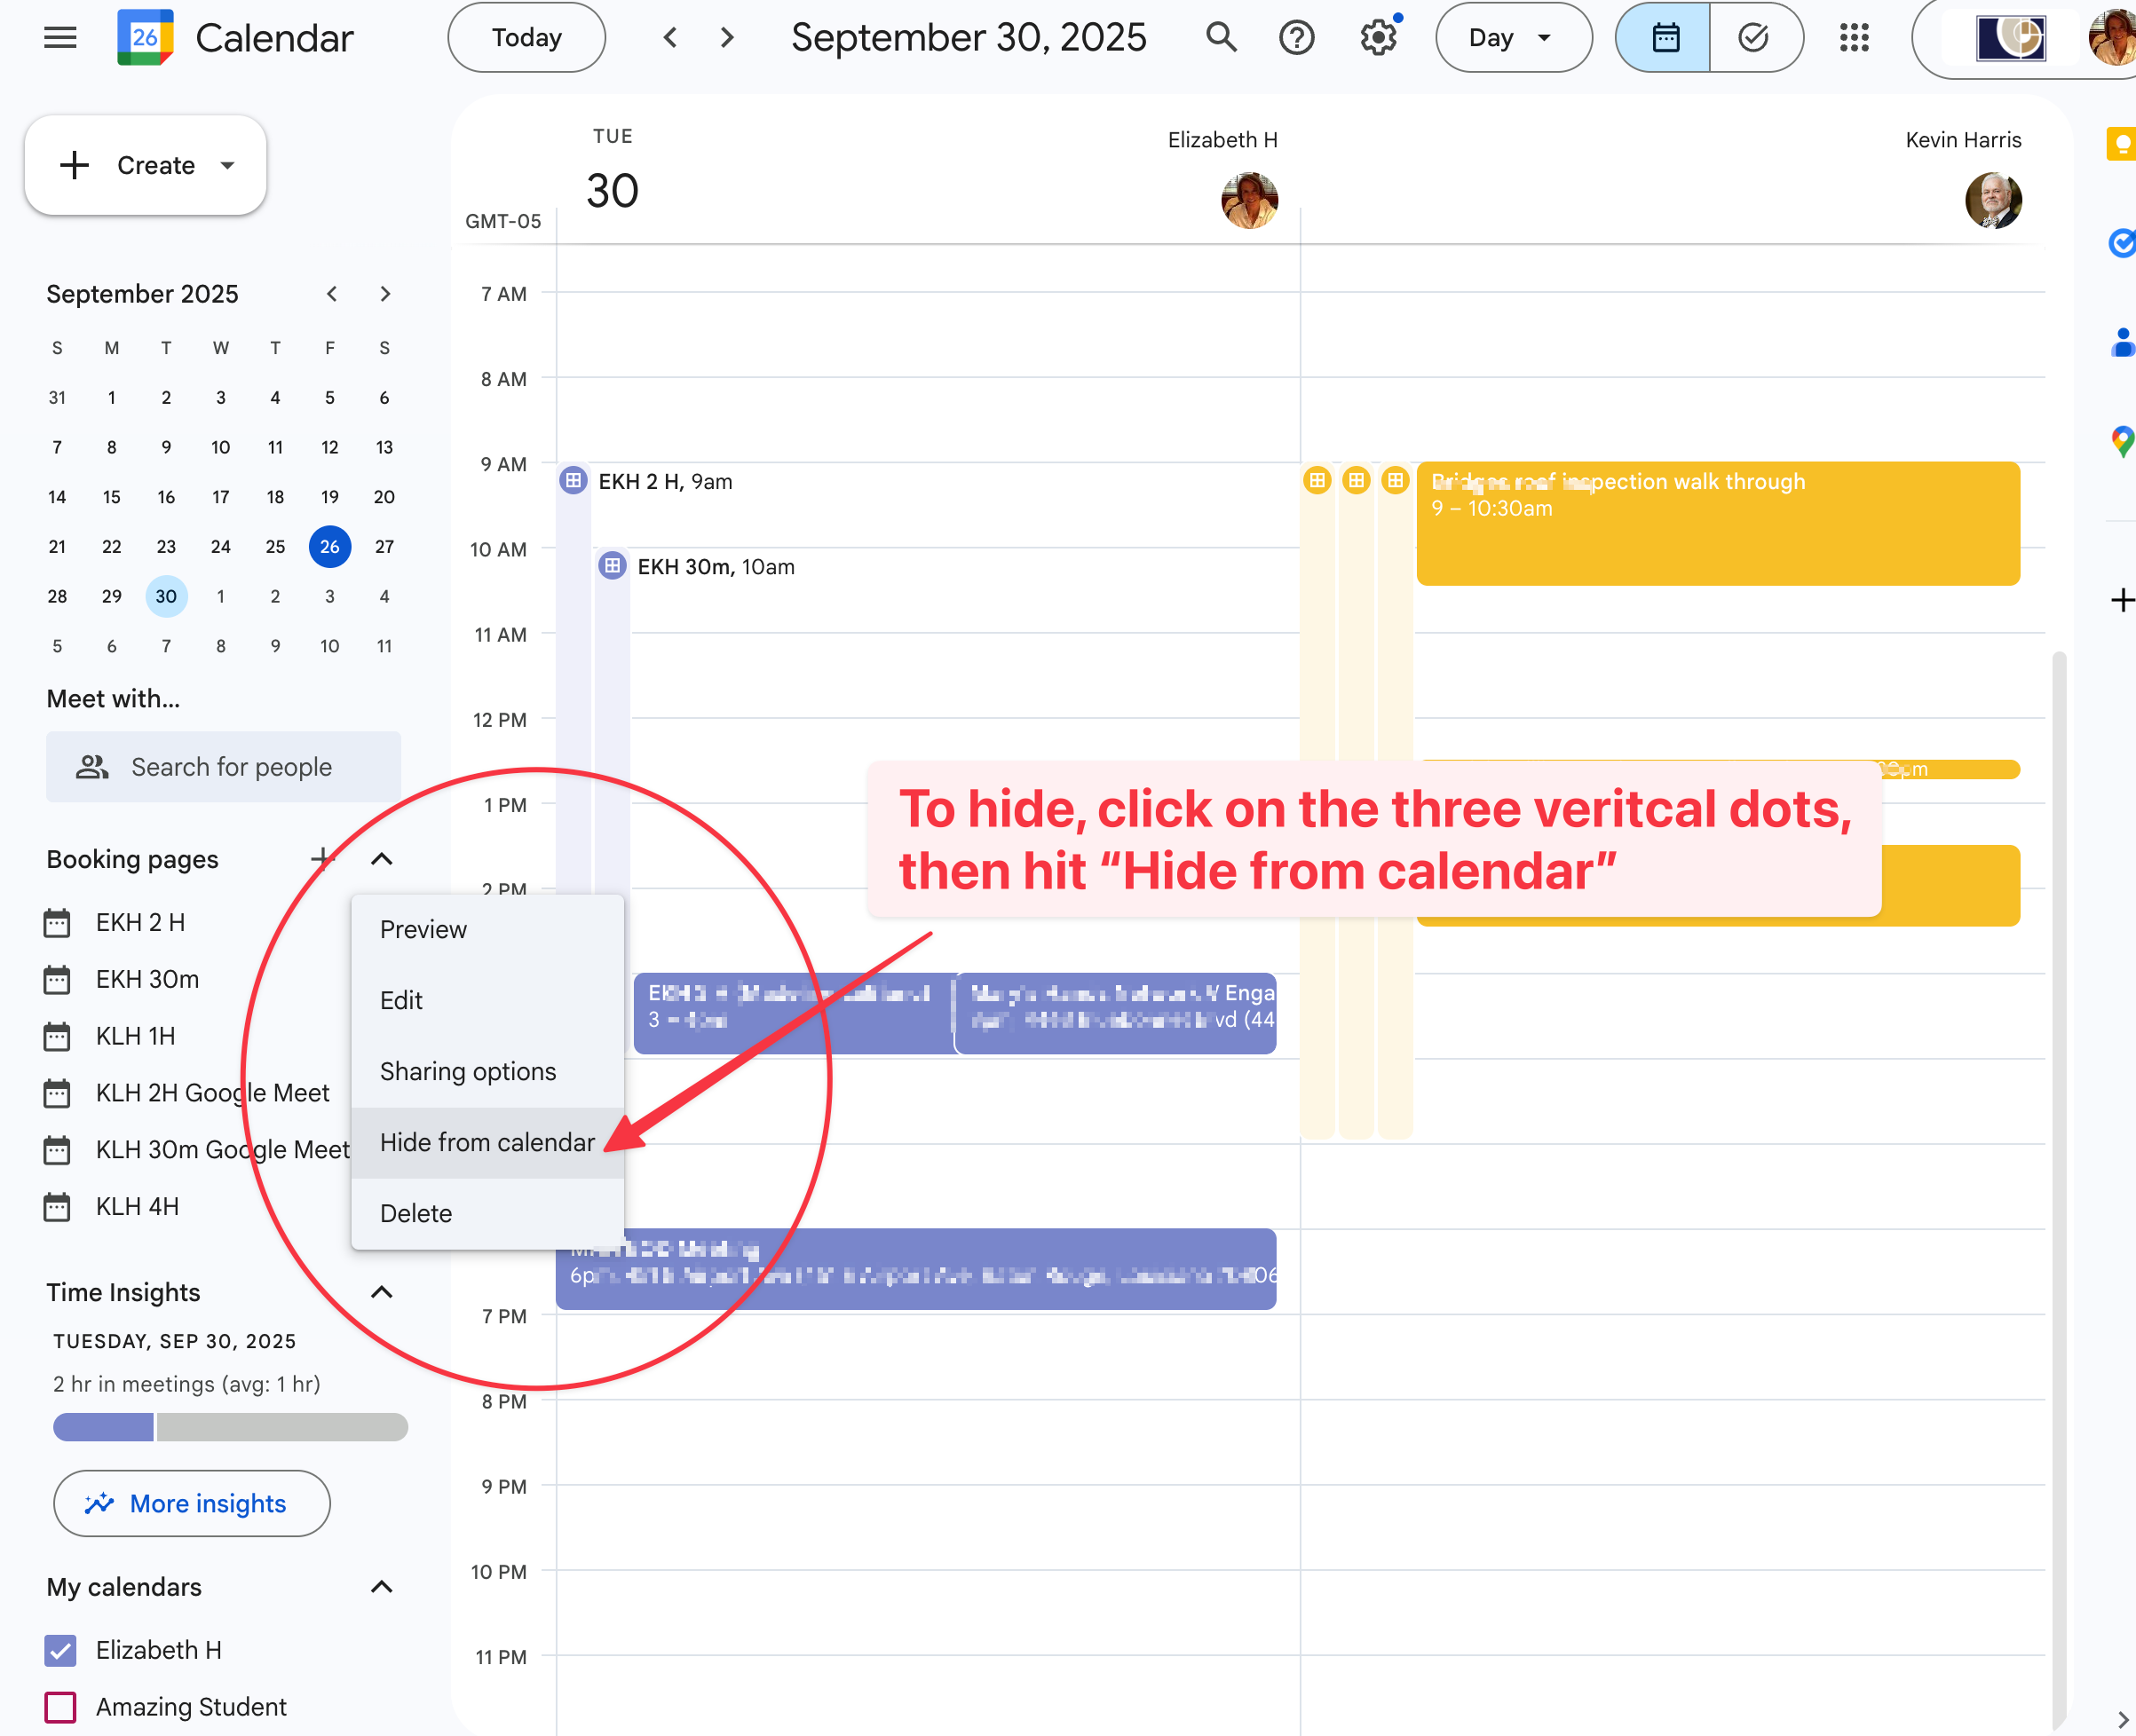Image resolution: width=2136 pixels, height=1736 pixels.
Task: Open More insights
Action: tap(191, 1503)
